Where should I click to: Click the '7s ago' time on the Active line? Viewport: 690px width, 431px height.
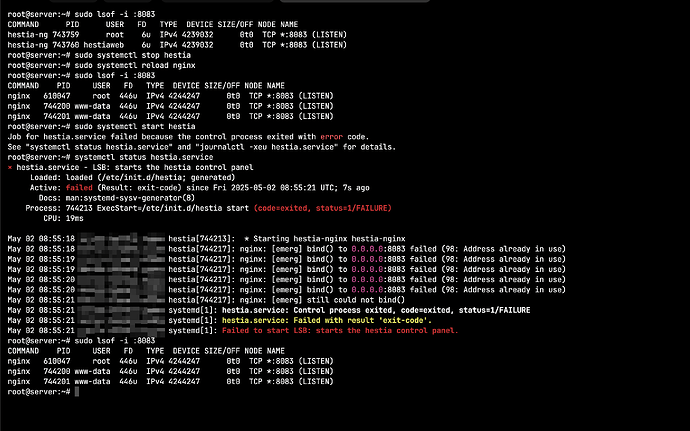click(x=356, y=188)
